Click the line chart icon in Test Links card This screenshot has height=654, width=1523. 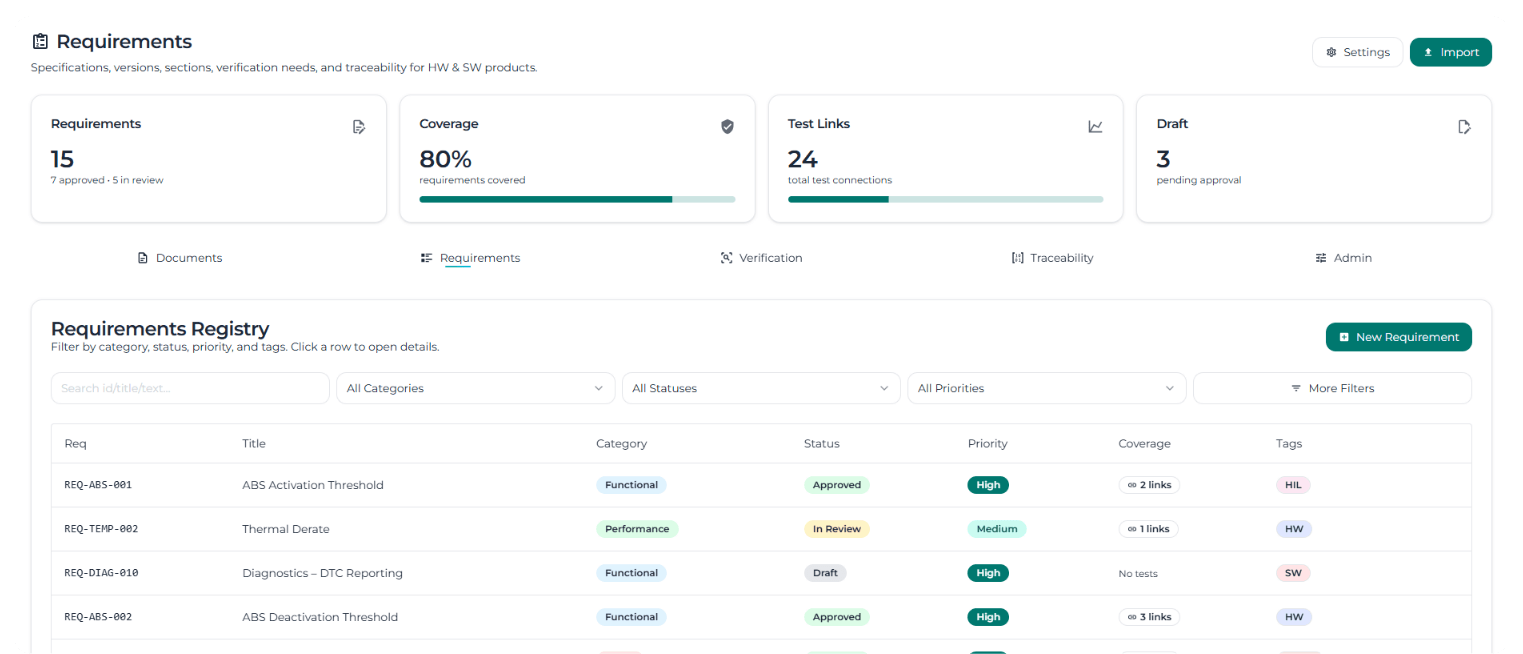[1095, 127]
